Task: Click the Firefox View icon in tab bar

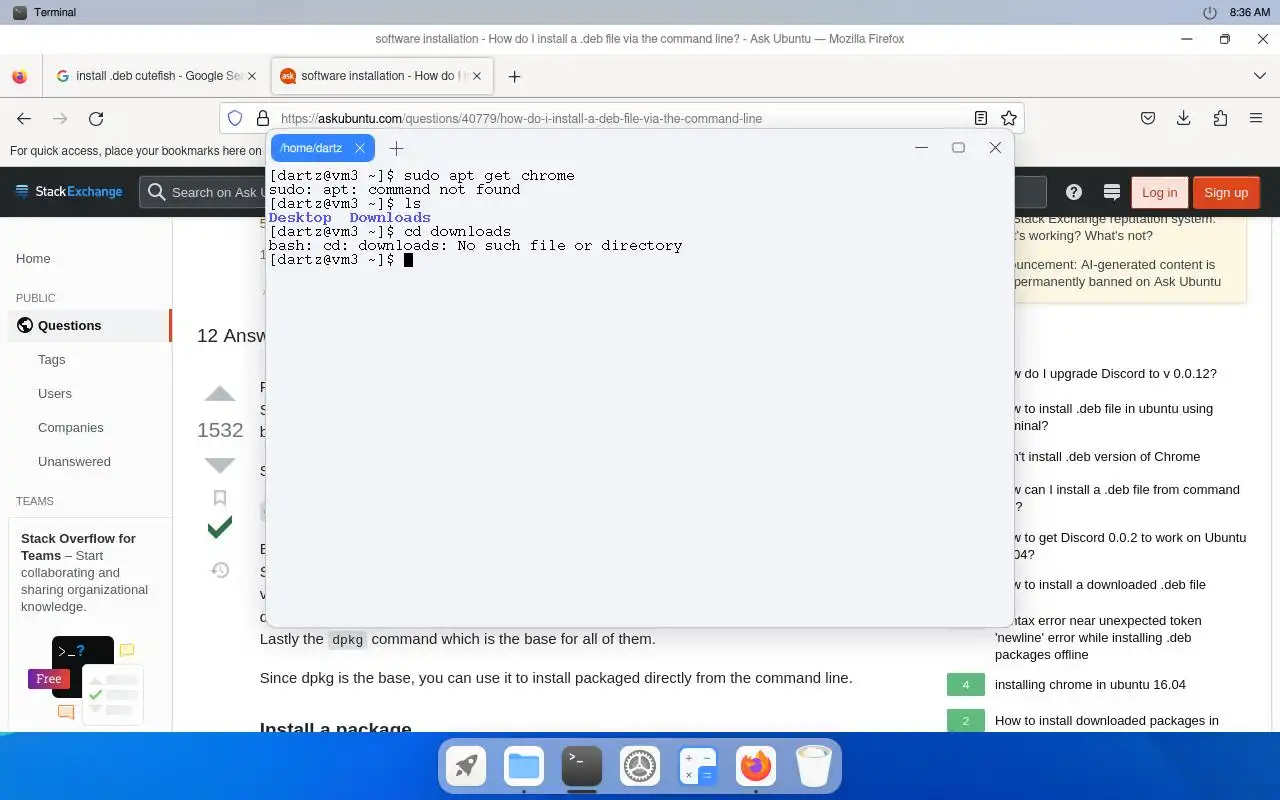Action: 19,76
